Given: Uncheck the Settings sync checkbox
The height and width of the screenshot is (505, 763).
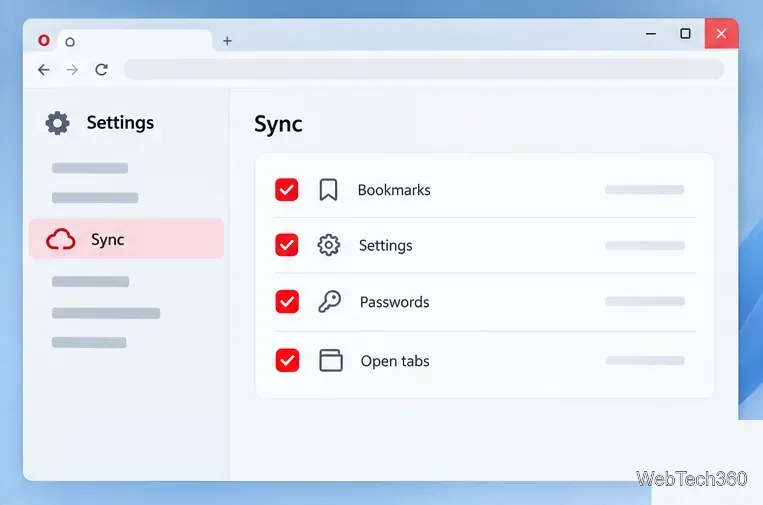Looking at the screenshot, I should [x=287, y=245].
